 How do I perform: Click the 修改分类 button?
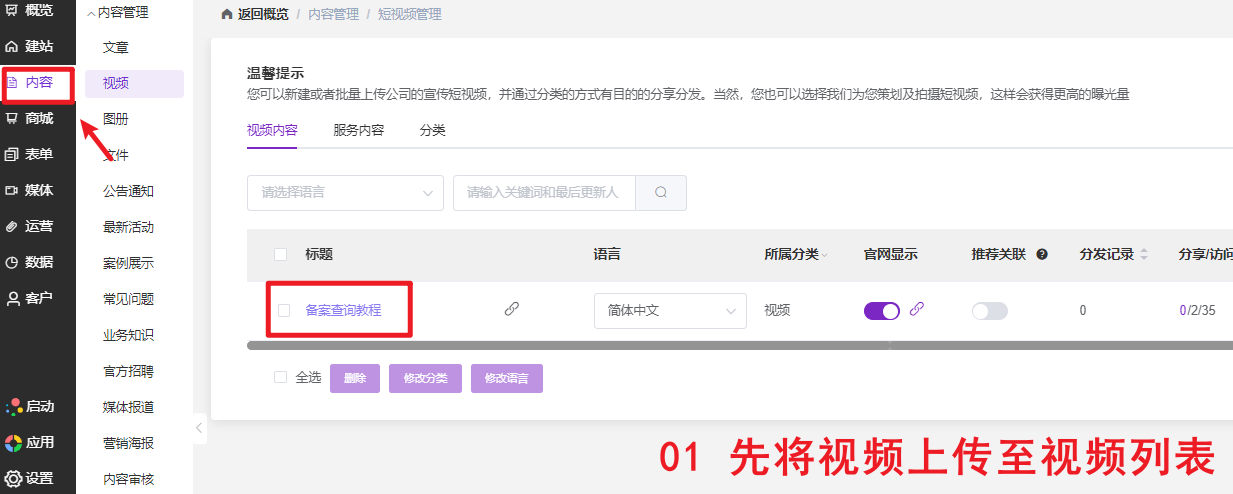point(425,378)
